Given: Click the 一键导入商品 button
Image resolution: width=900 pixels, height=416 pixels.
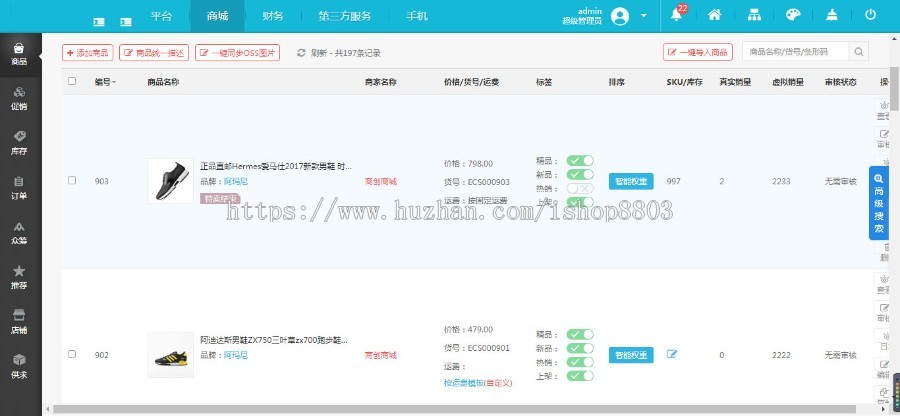Looking at the screenshot, I should 698,52.
